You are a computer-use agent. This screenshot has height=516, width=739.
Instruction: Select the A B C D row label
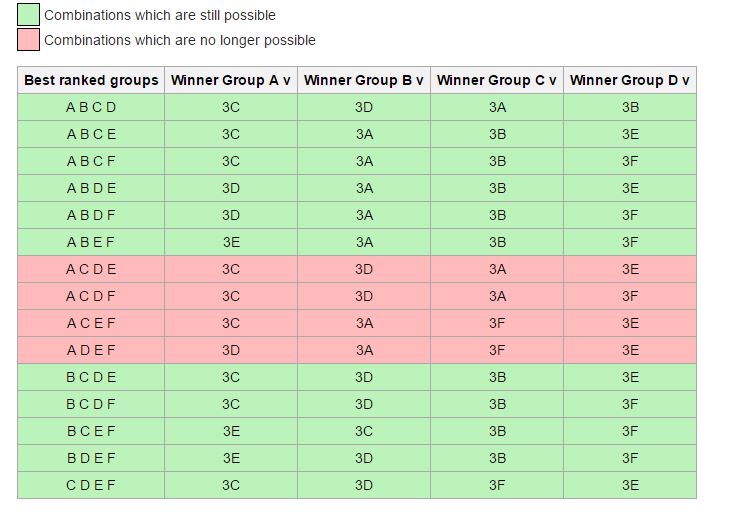(x=91, y=107)
